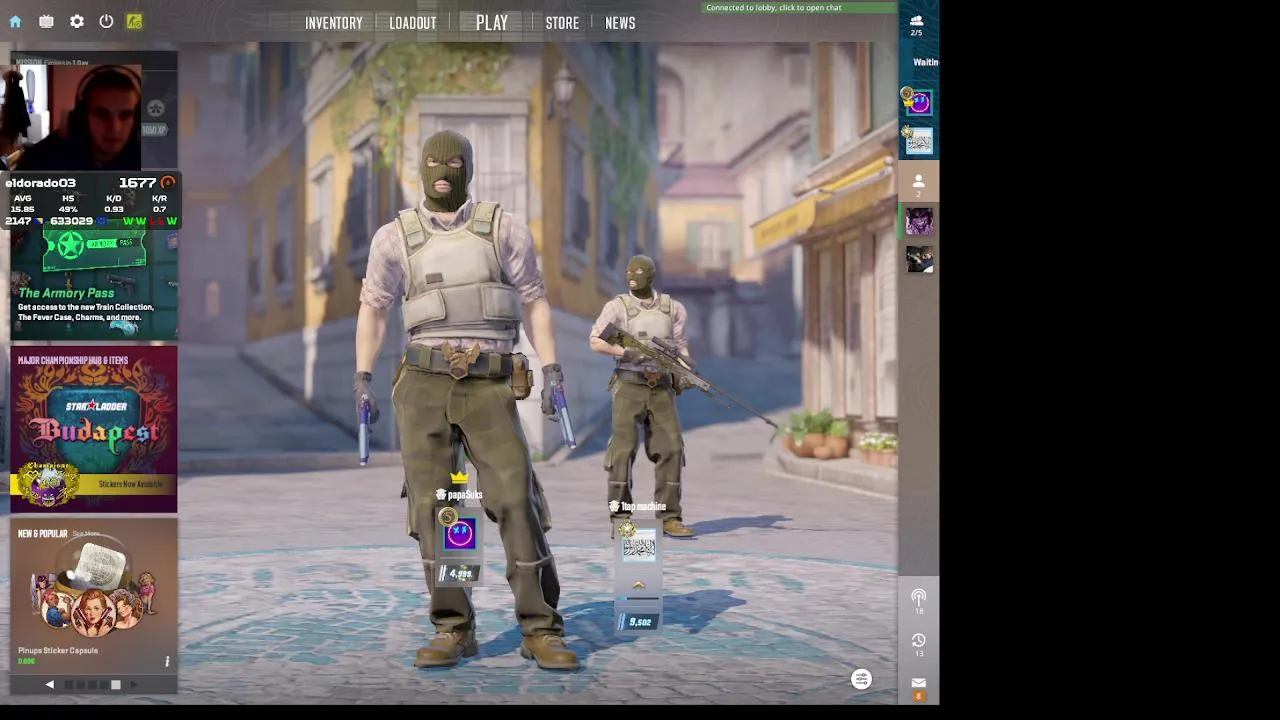
Task: Select the purple anime friend avatar
Action: coord(919,221)
